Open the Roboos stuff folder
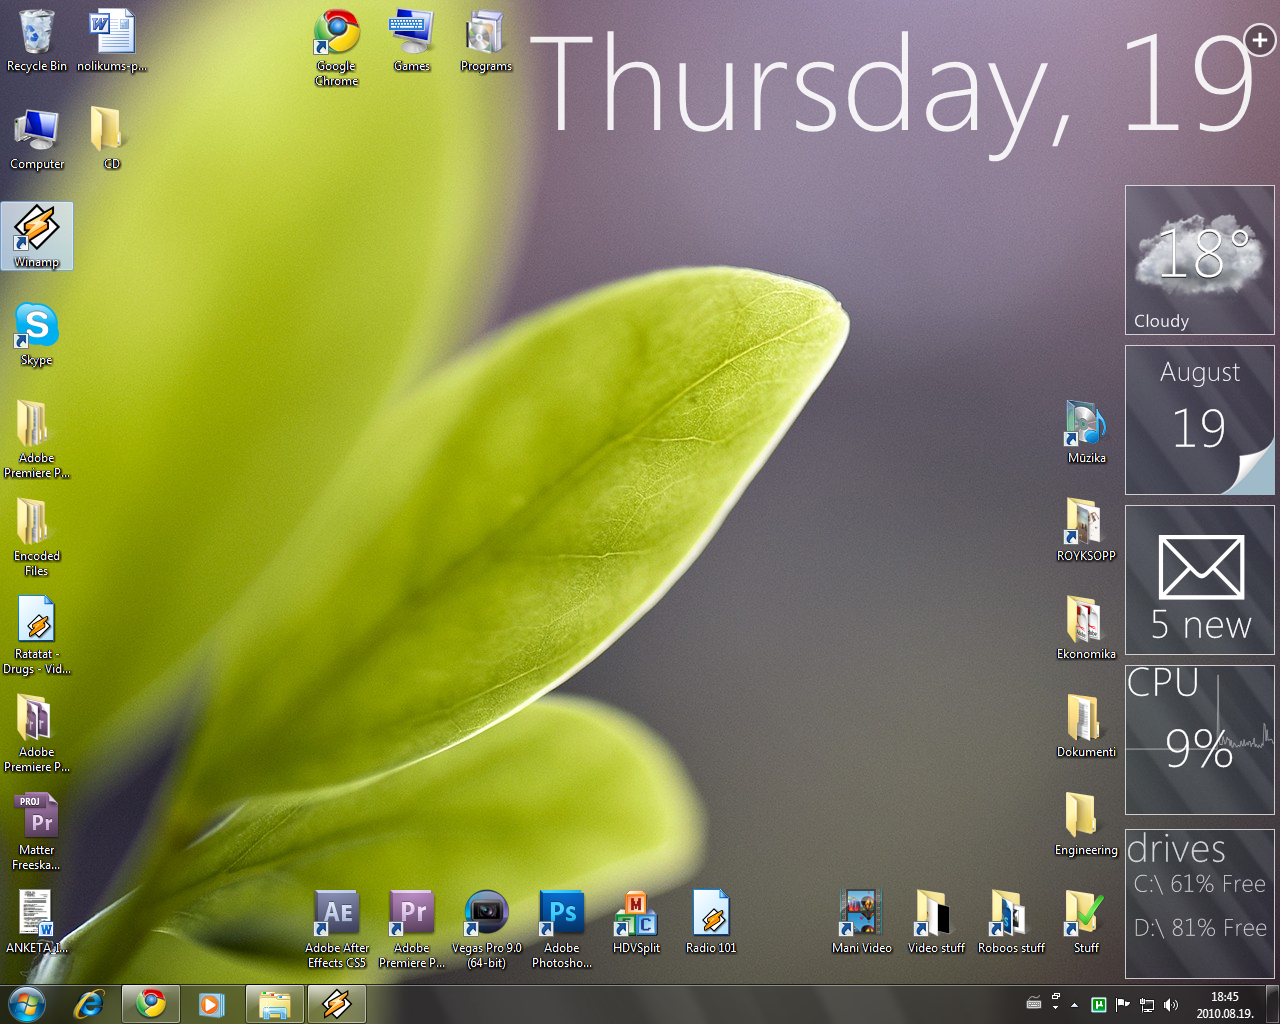This screenshot has height=1024, width=1280. click(1011, 922)
